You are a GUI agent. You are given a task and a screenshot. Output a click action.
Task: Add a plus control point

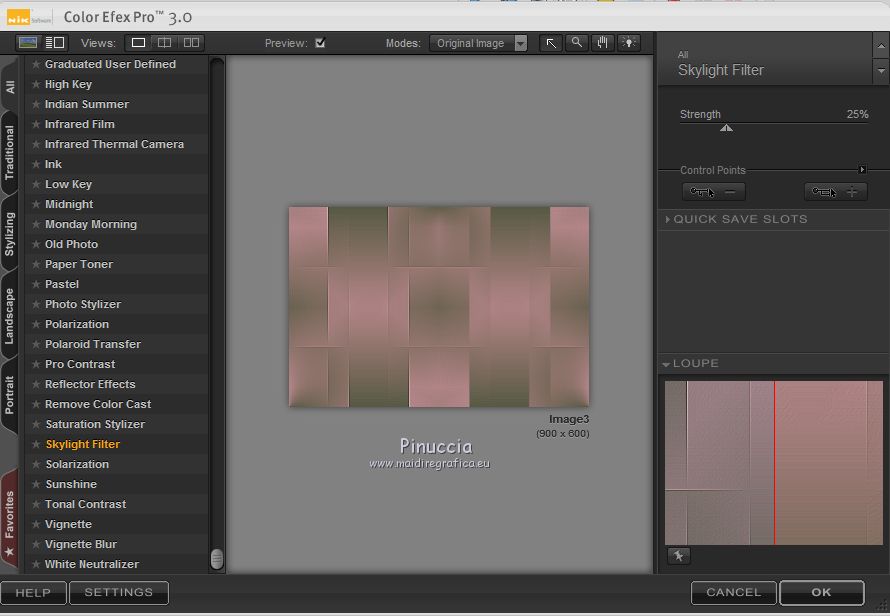point(836,192)
